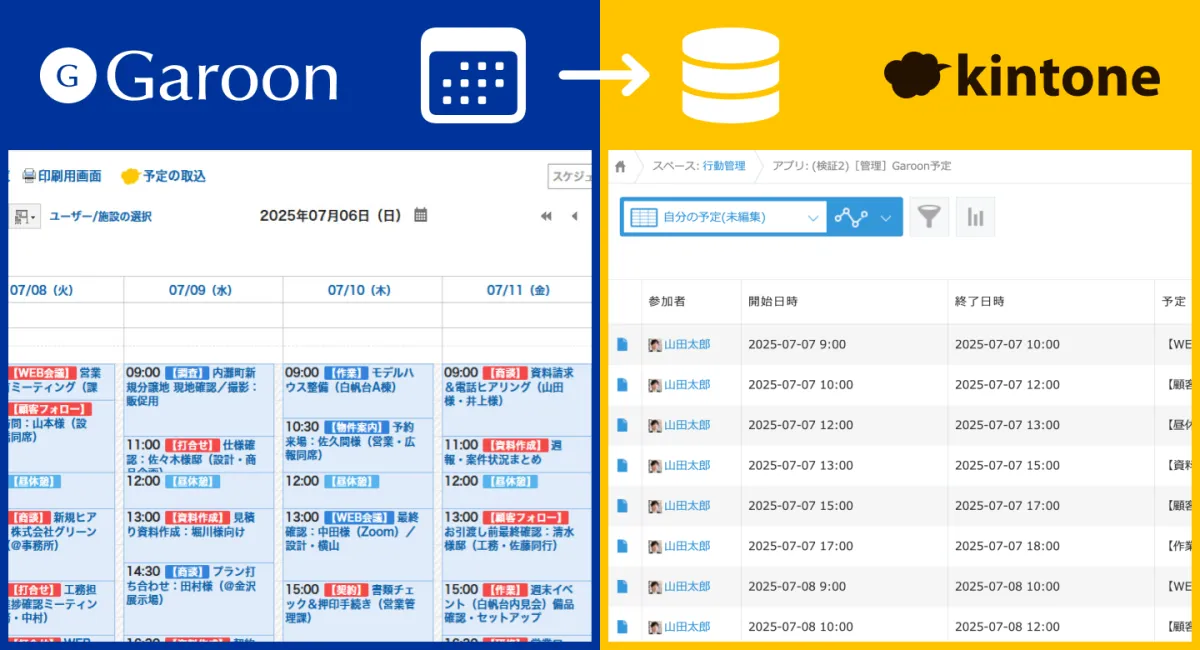Open 山田太郎 in the first table row

pos(686,344)
